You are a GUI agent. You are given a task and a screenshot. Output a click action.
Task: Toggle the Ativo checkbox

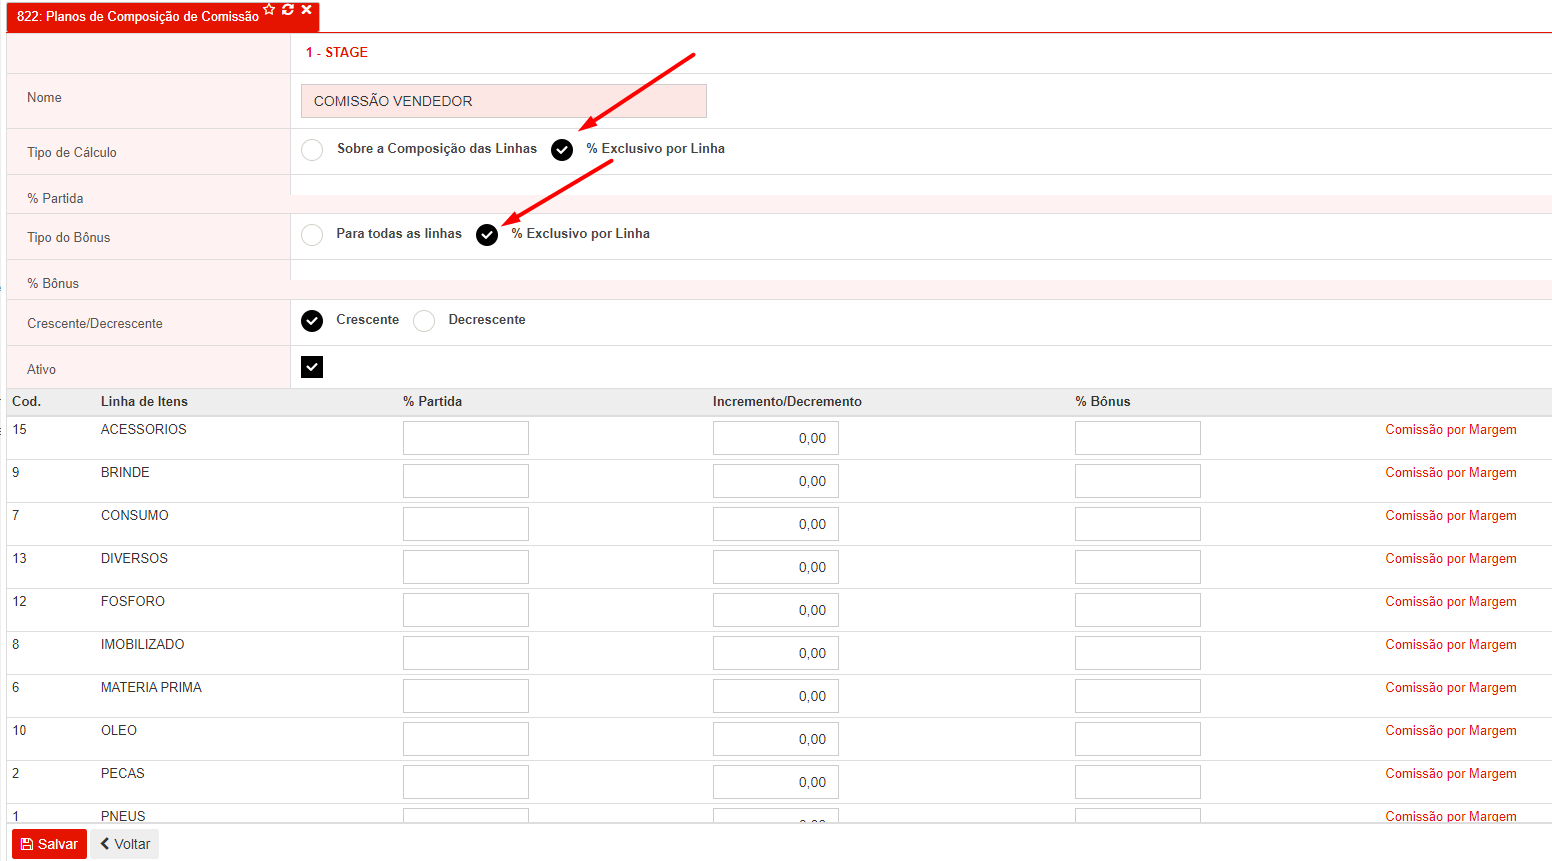312,367
